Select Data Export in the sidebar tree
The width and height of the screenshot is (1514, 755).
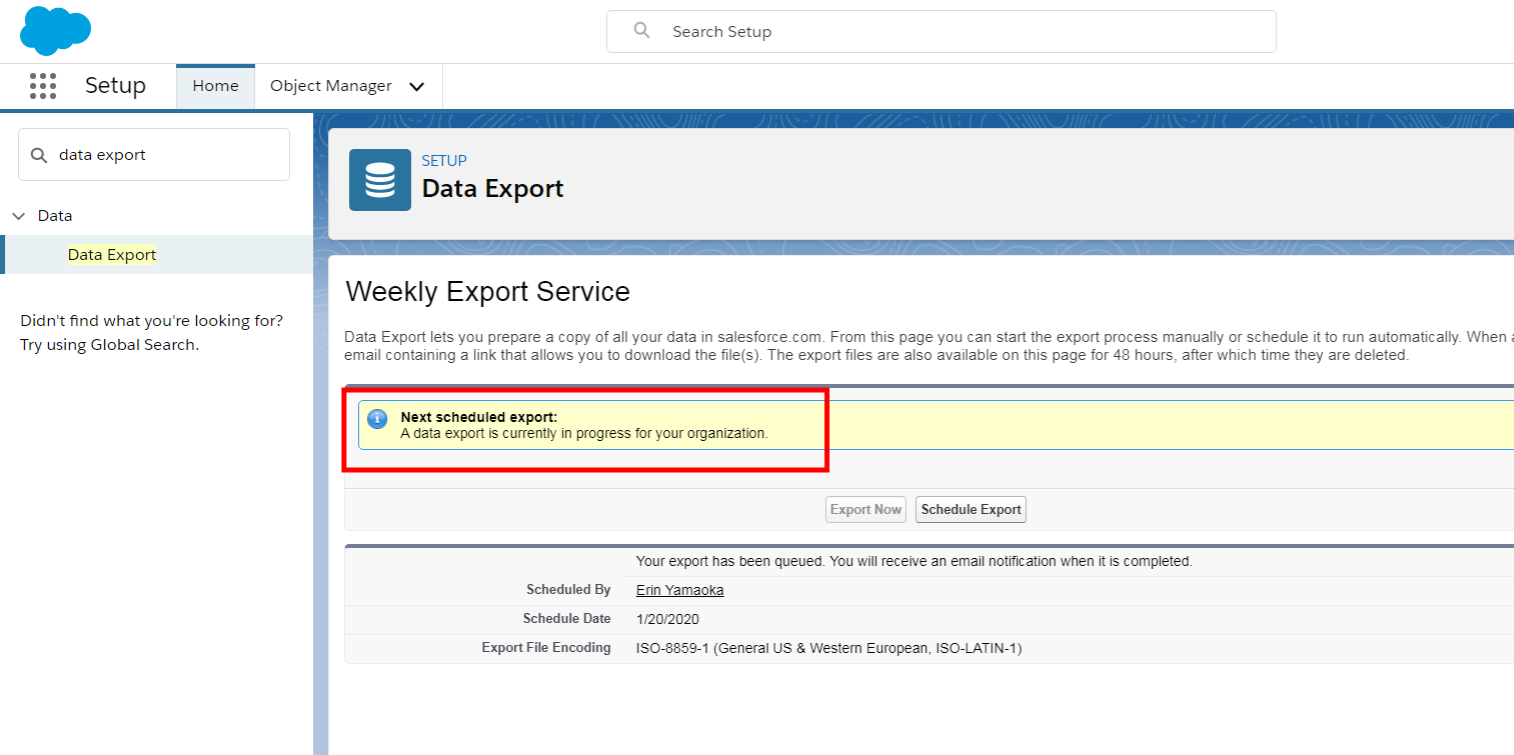click(x=111, y=254)
